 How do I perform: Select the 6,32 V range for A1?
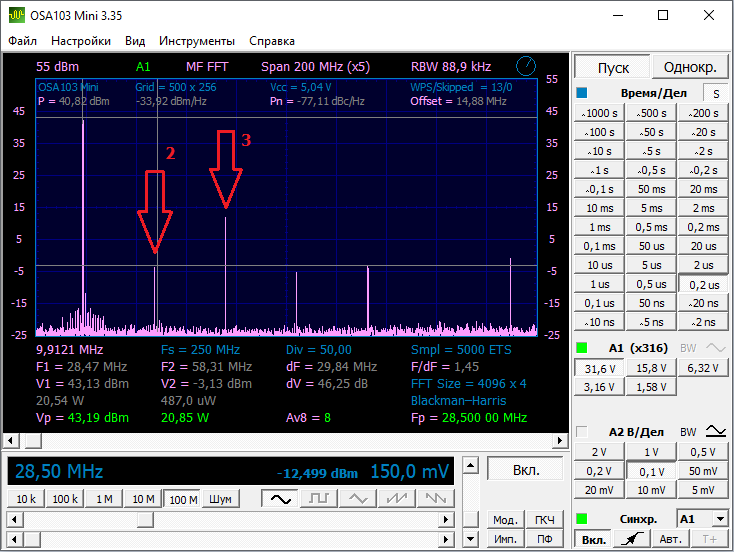(x=703, y=368)
